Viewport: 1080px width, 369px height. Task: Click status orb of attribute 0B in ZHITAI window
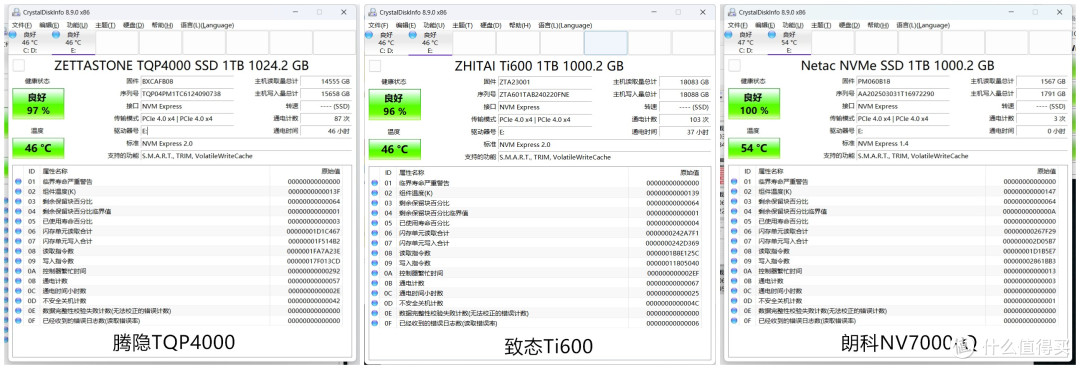[375, 283]
